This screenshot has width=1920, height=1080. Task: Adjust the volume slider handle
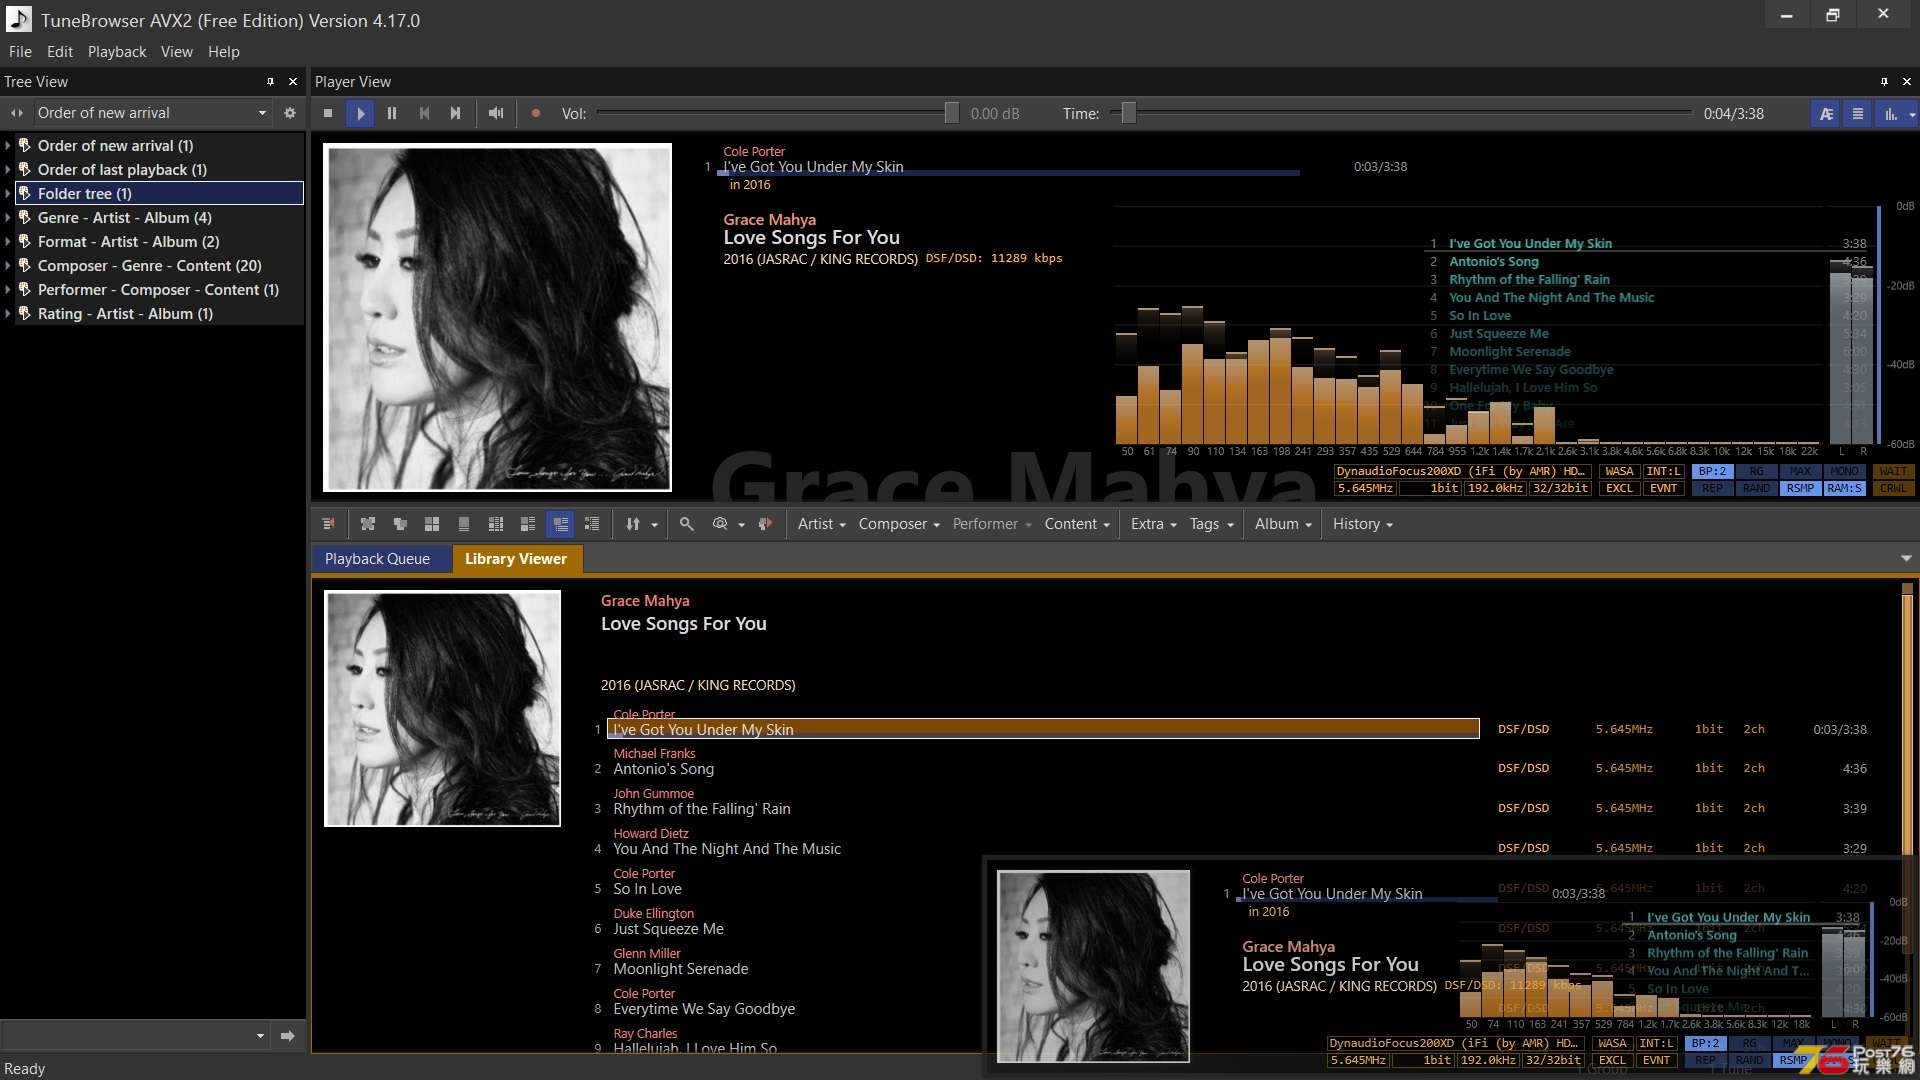(951, 113)
